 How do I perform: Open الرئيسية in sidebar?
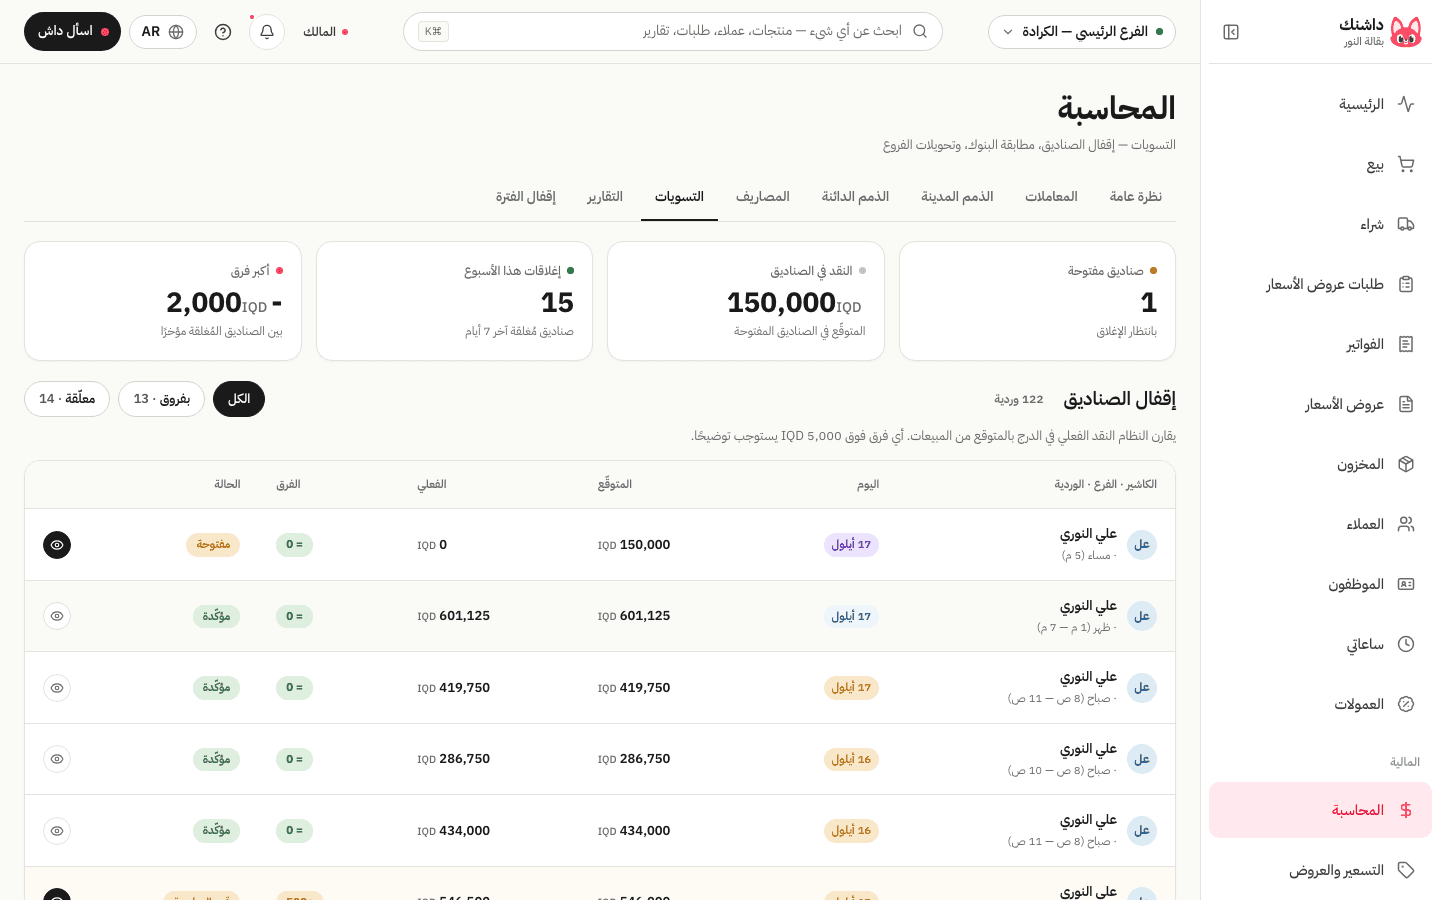point(1320,104)
